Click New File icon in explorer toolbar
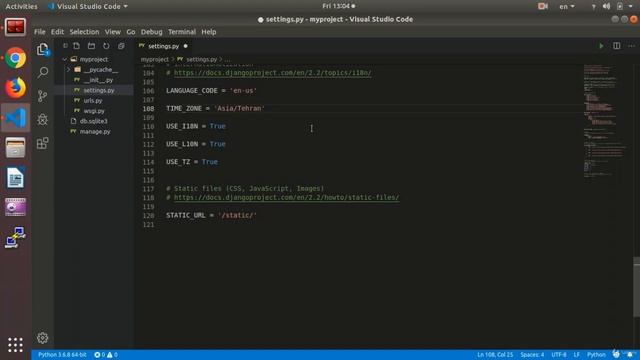Viewport: 640px width, 360px height. tap(76, 46)
